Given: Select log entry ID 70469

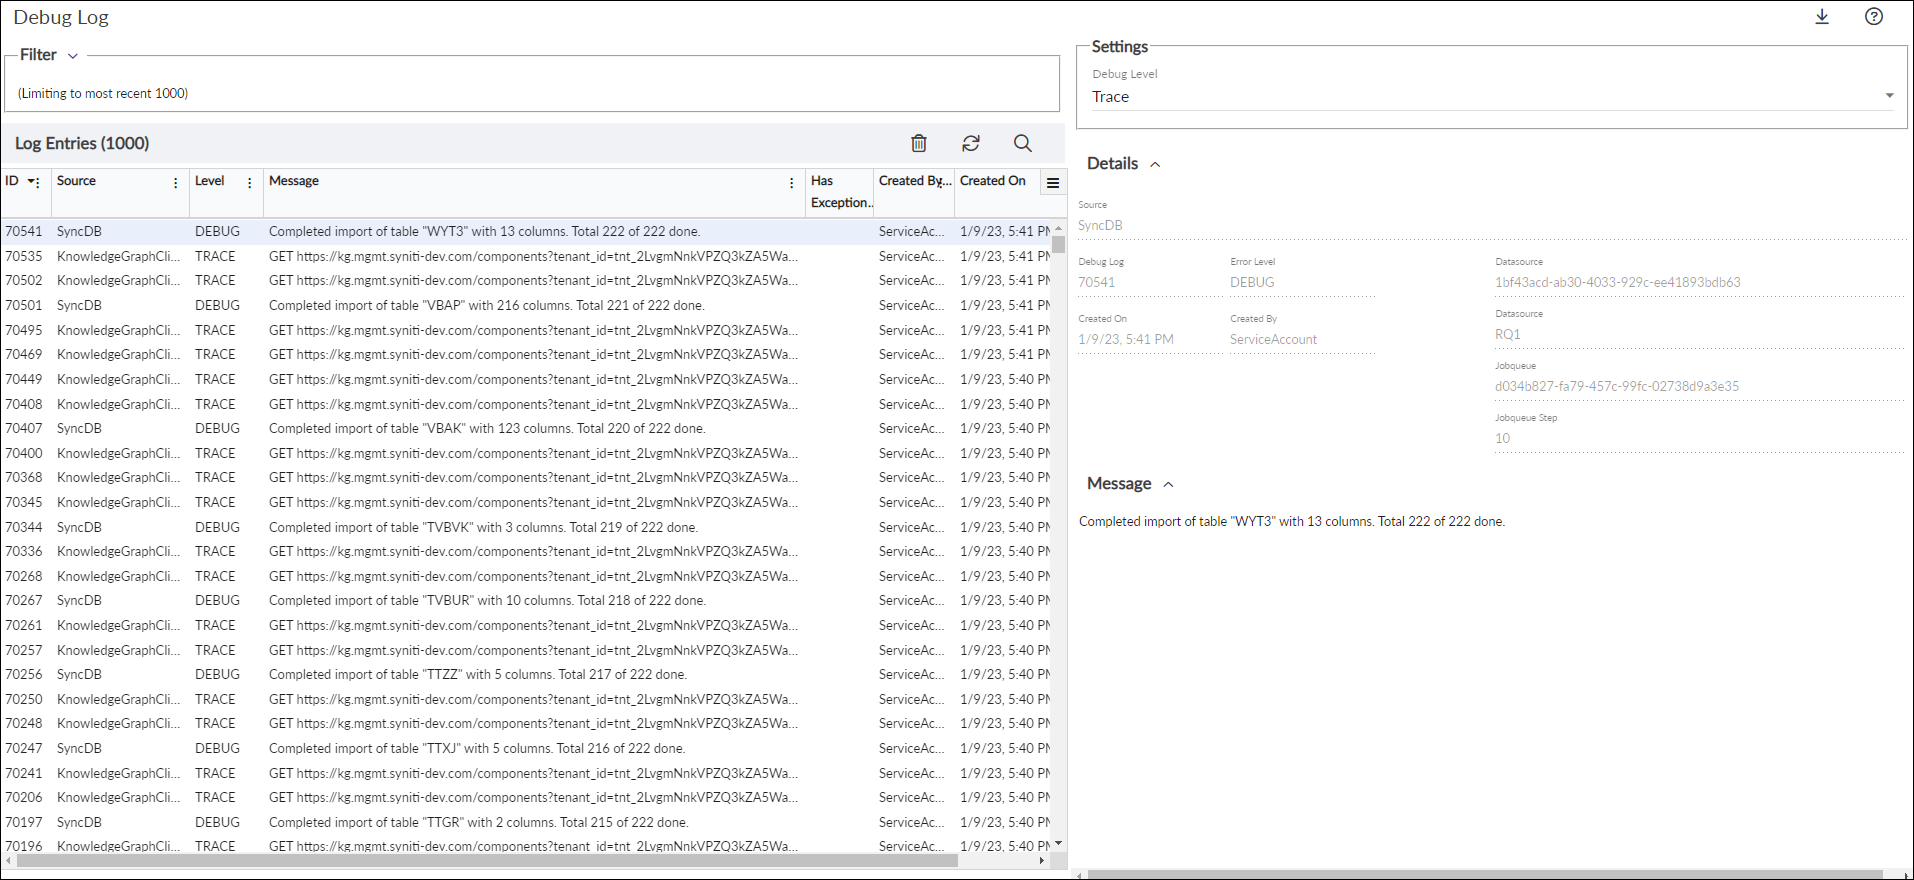Looking at the screenshot, I should [x=24, y=354].
